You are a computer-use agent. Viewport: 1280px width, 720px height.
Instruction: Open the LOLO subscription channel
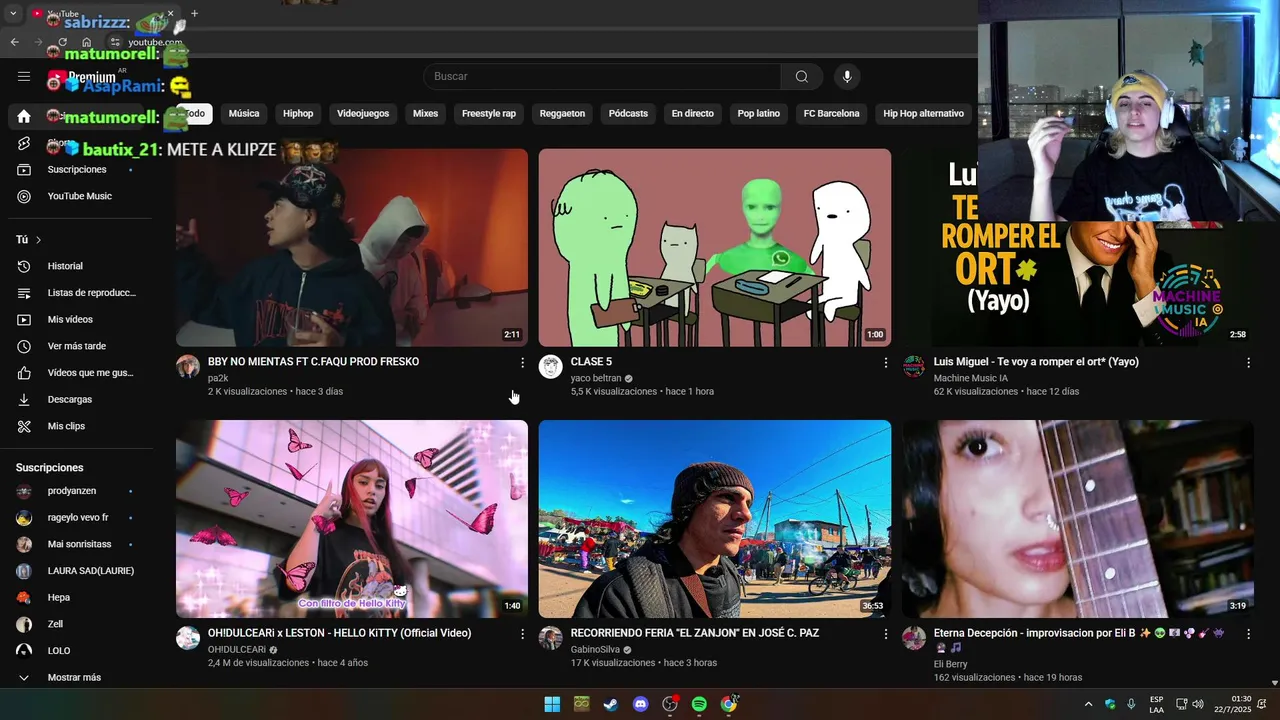tap(77, 651)
